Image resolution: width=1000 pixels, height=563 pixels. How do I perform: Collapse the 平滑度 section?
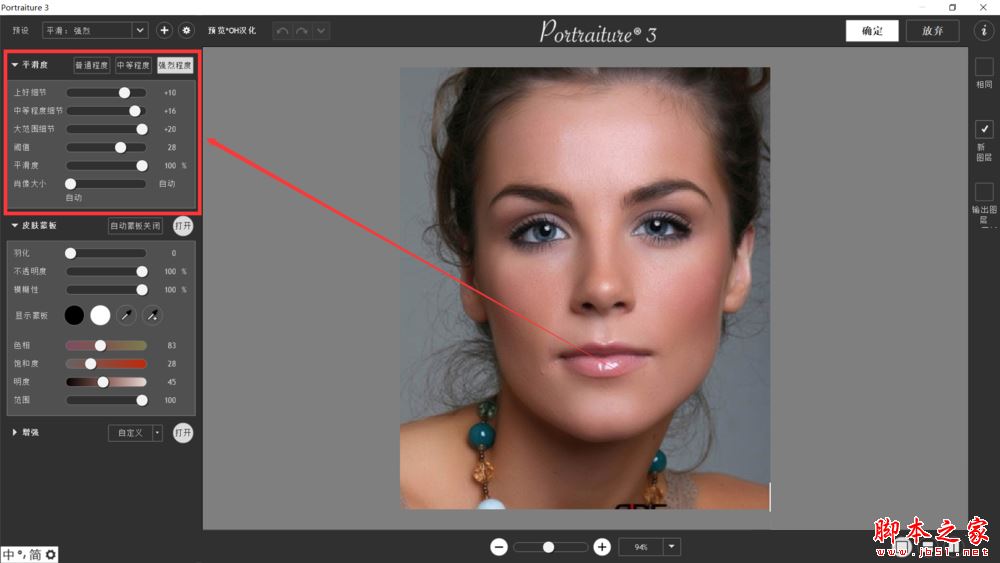click(15, 64)
